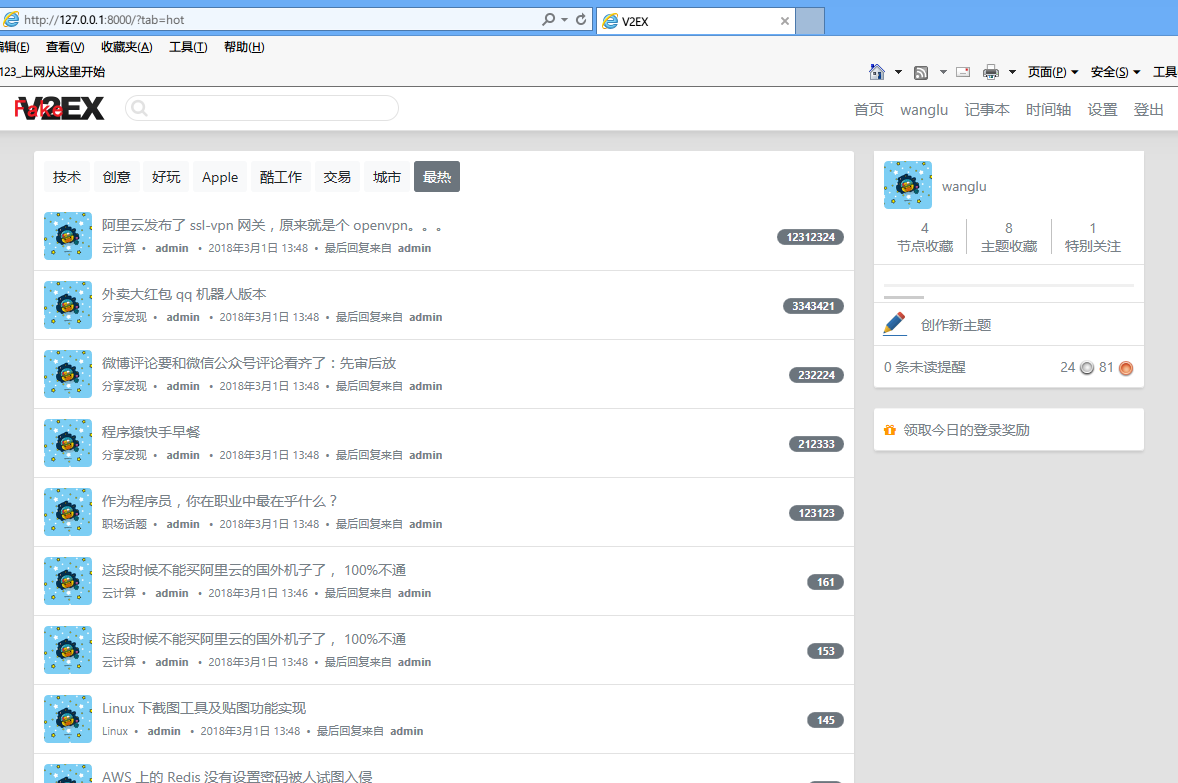Switch to the 交易 tab

337,177
